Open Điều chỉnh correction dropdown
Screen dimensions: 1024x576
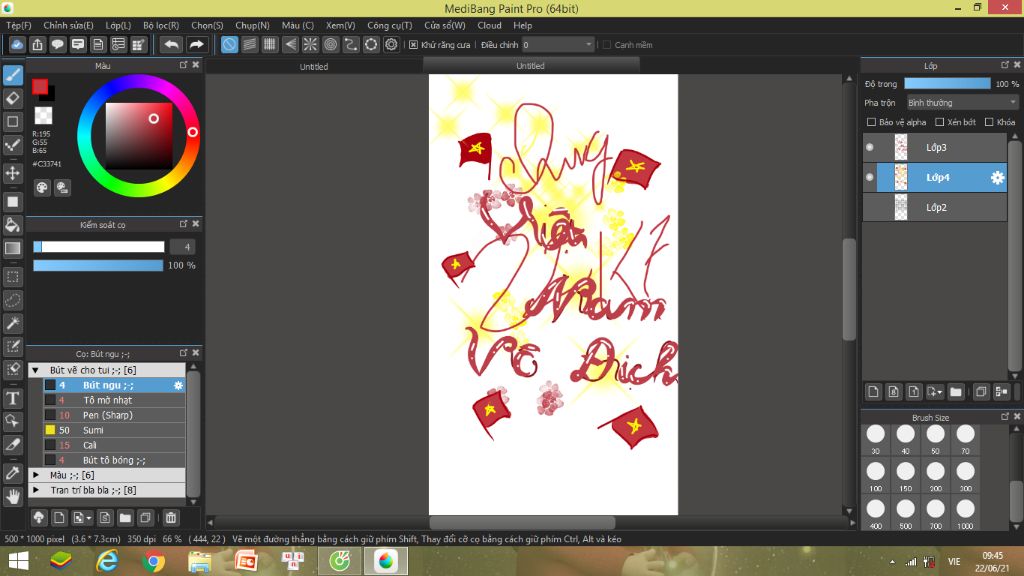click(557, 44)
